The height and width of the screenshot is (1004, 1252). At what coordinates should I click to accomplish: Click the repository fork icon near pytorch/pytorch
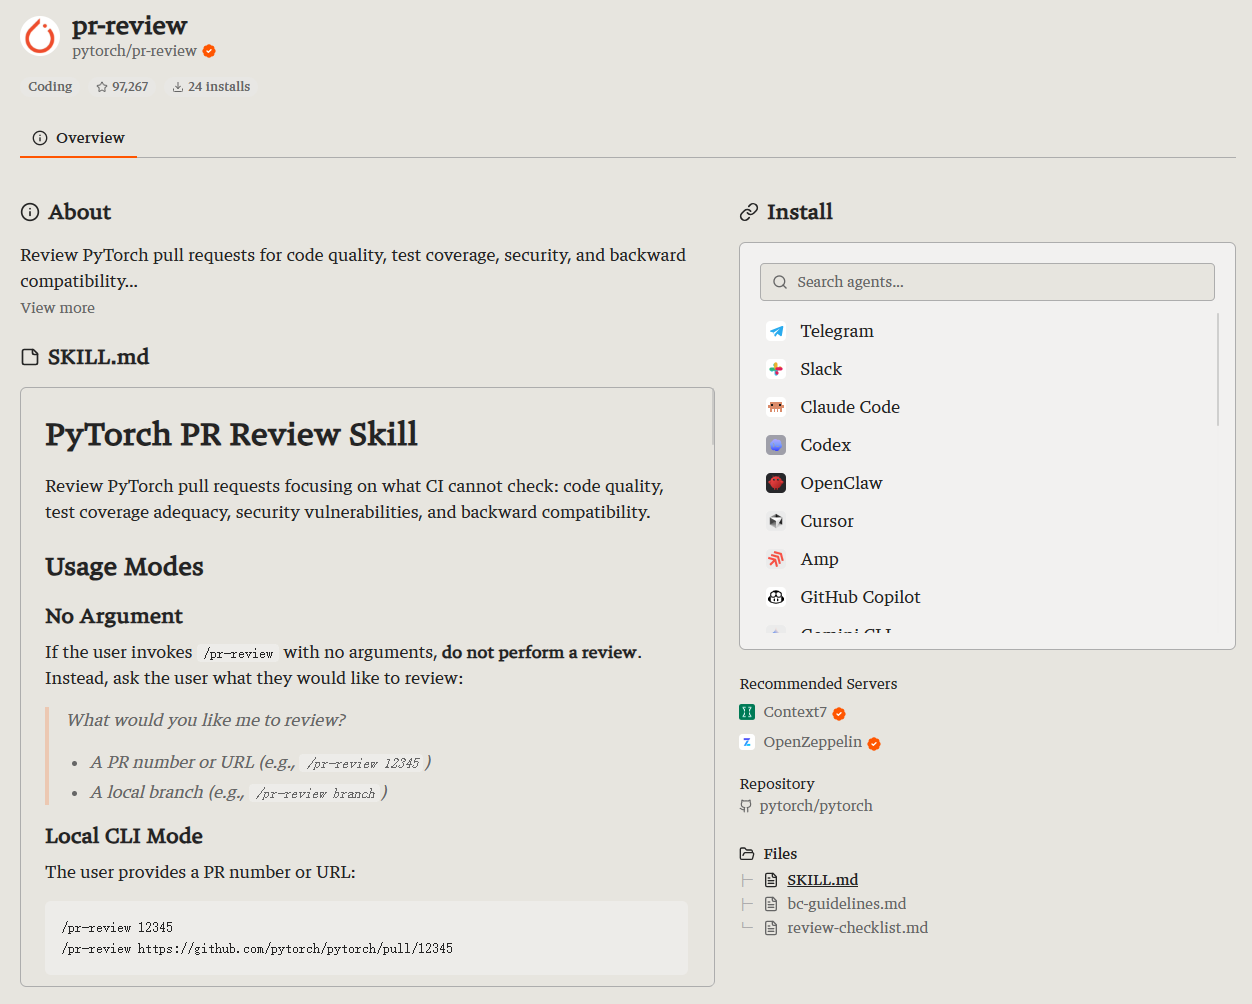(x=746, y=806)
